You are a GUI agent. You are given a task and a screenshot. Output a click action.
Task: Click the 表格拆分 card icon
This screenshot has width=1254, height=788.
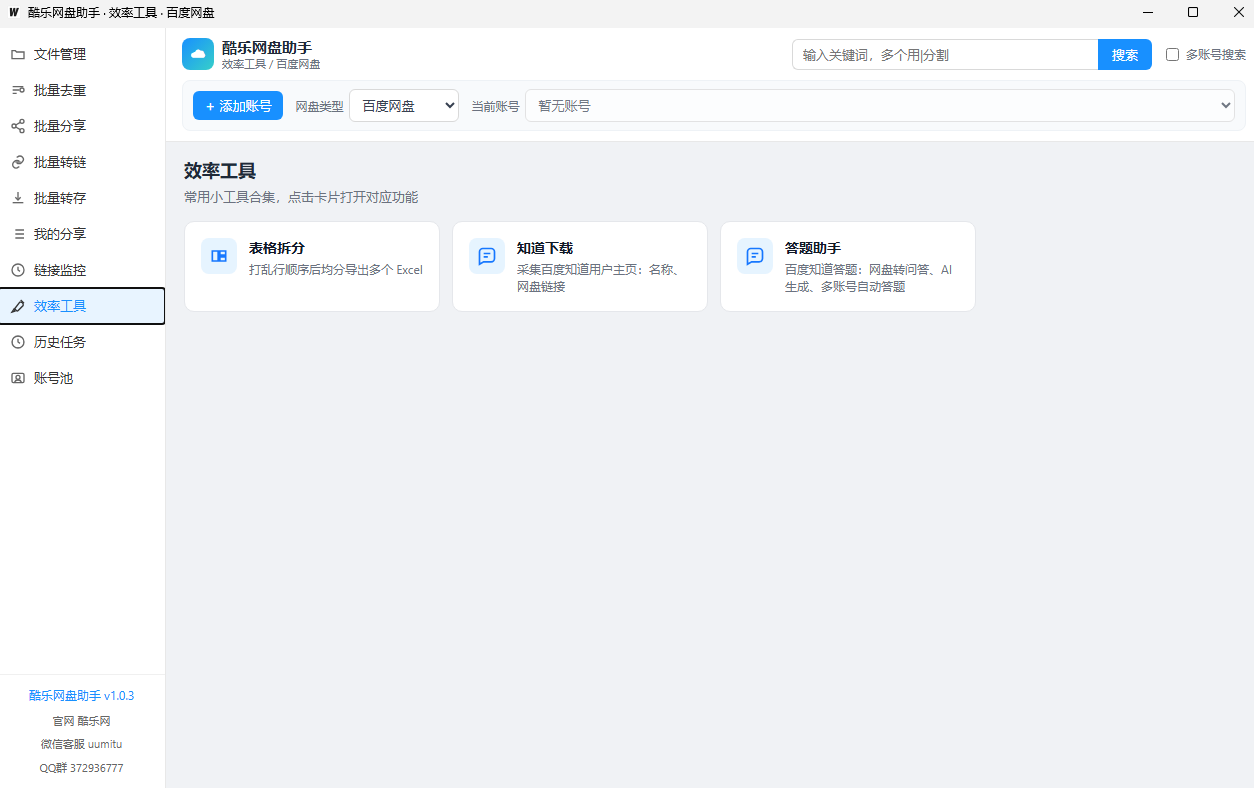click(x=219, y=256)
